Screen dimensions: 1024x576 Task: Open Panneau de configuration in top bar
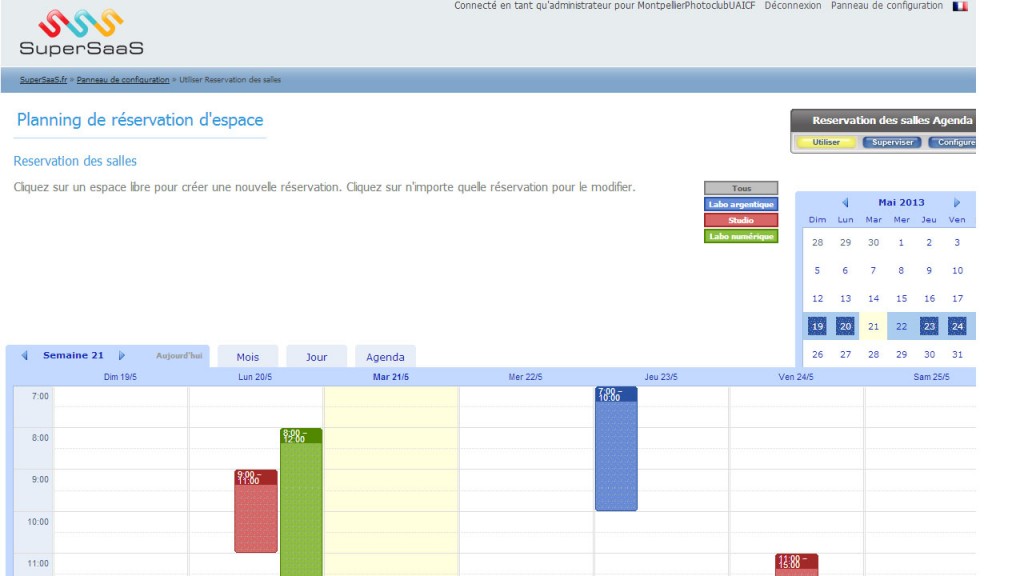[887, 6]
